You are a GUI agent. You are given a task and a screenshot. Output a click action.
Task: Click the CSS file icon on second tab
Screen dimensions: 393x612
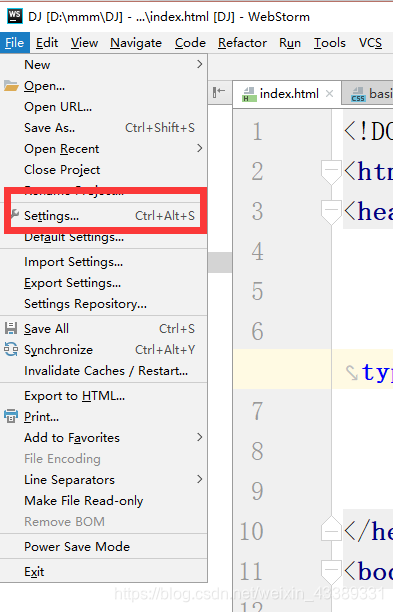[x=358, y=94]
